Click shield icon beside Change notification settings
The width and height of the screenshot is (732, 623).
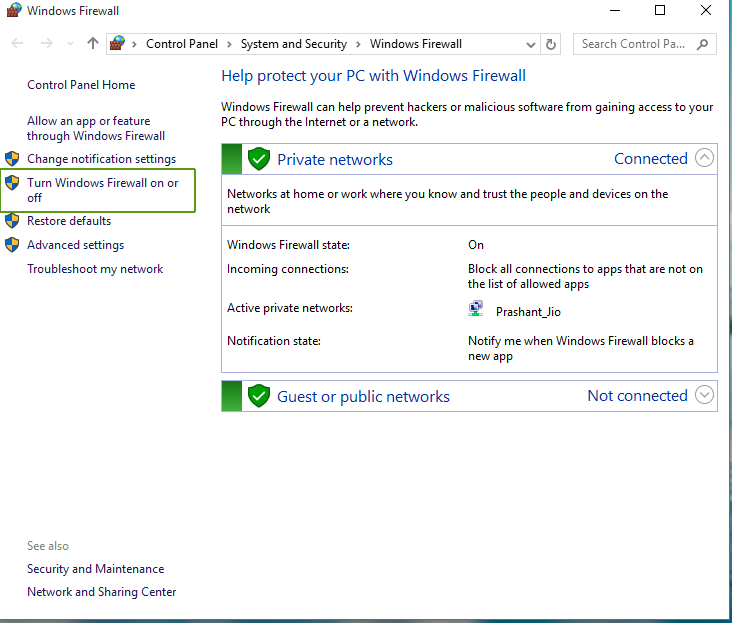click(12, 159)
